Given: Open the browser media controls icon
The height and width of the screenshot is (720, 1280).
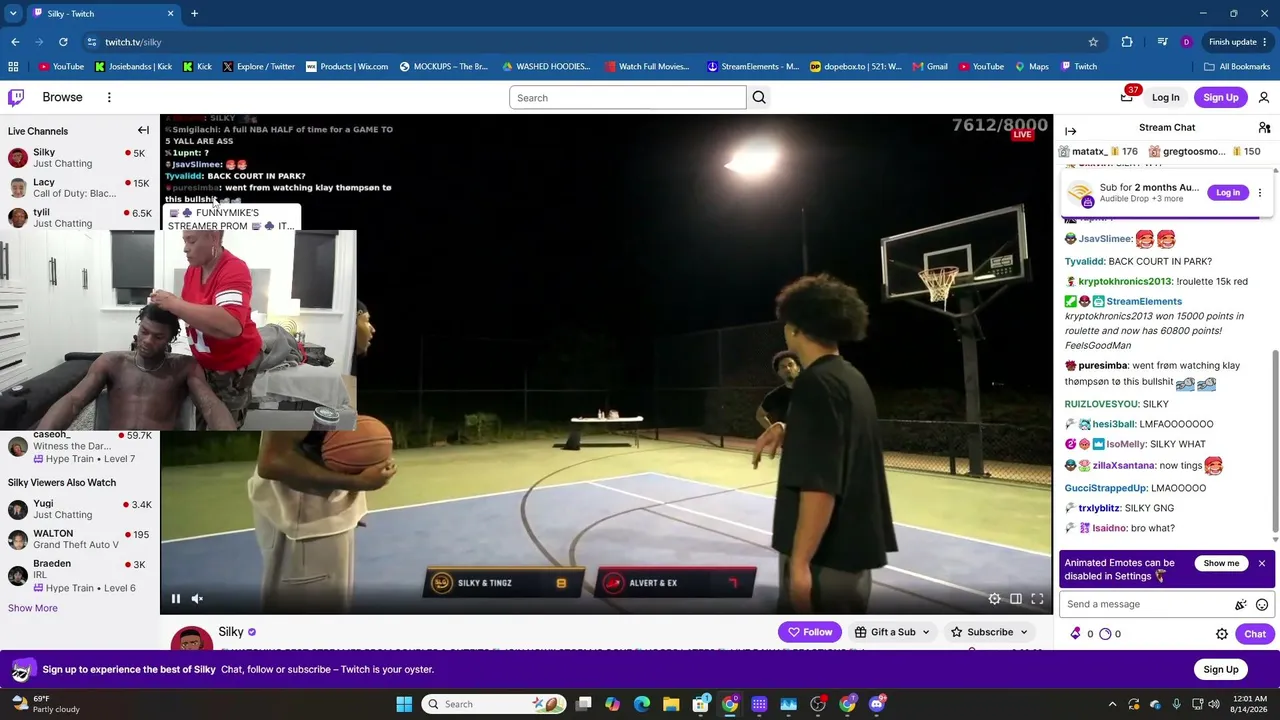Looking at the screenshot, I should [1162, 42].
